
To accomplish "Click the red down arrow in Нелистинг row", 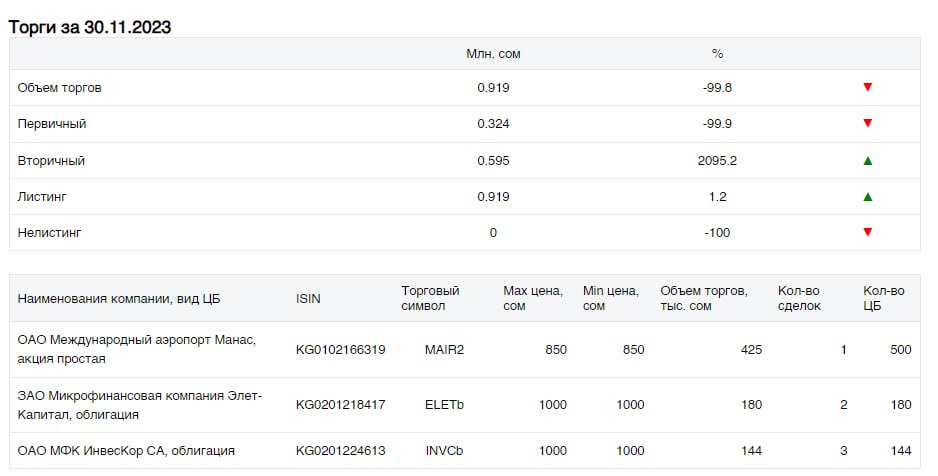I will 867,233.
